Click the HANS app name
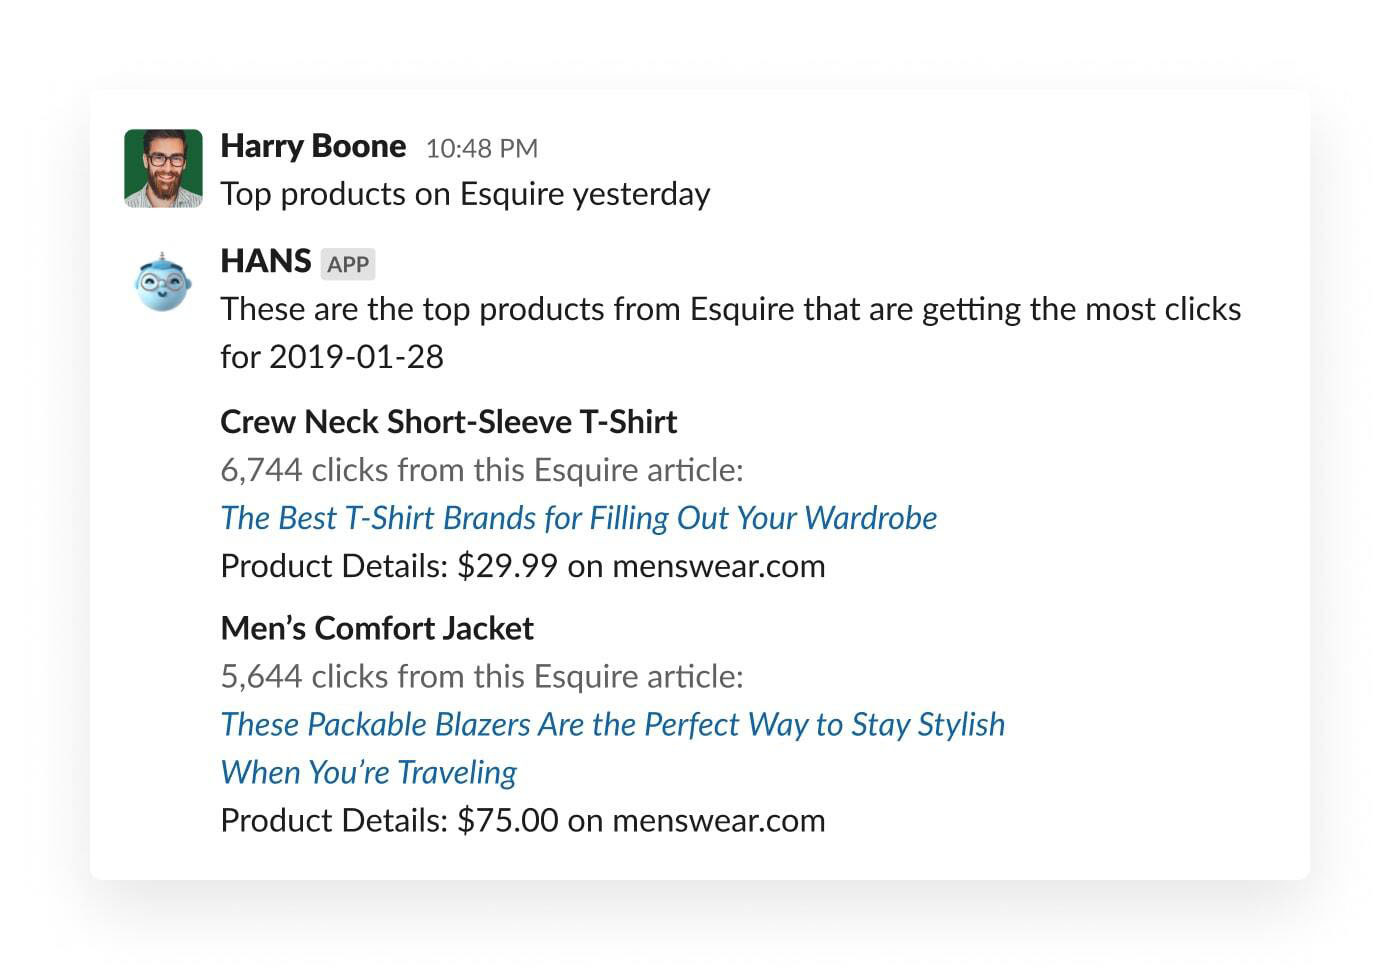 pyautogui.click(x=266, y=261)
